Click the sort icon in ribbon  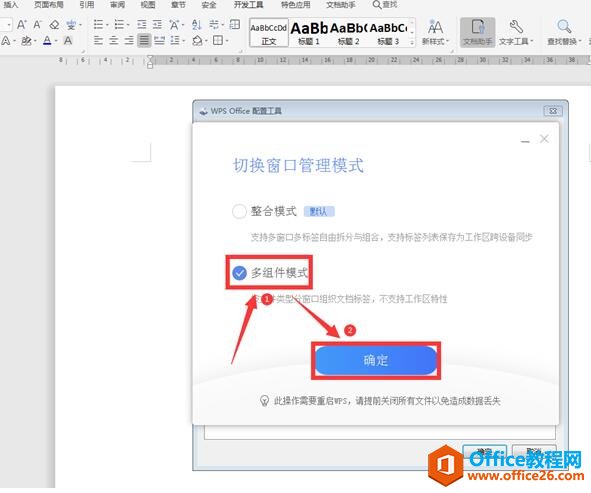pos(196,25)
